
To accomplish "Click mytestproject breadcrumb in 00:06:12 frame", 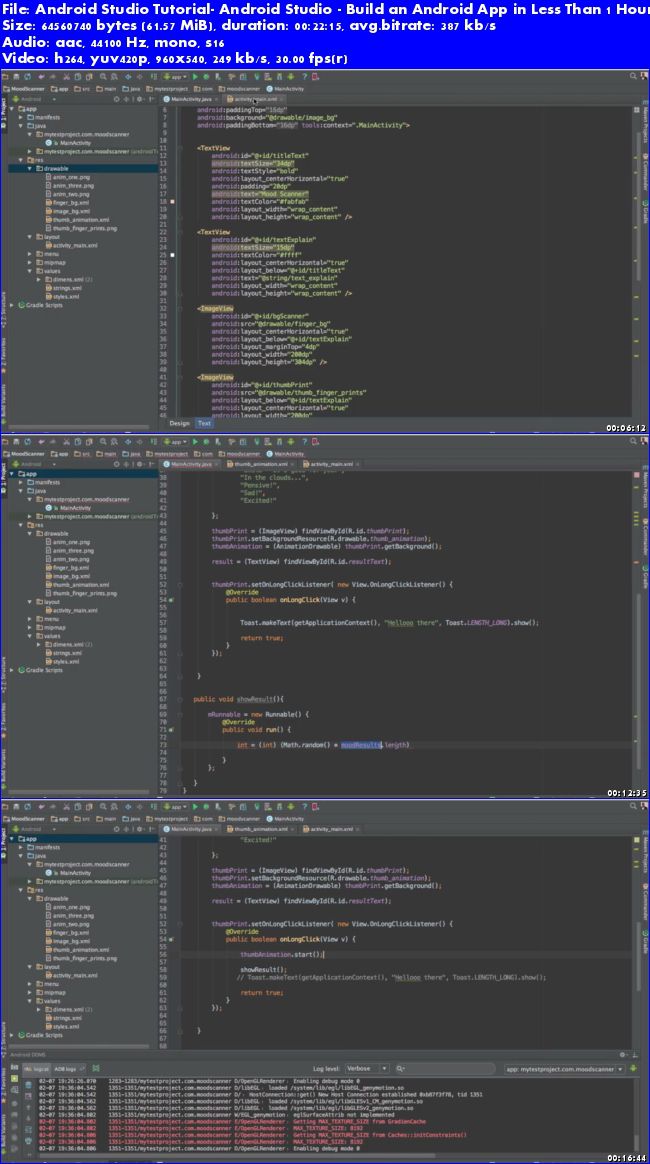I will click(x=165, y=88).
